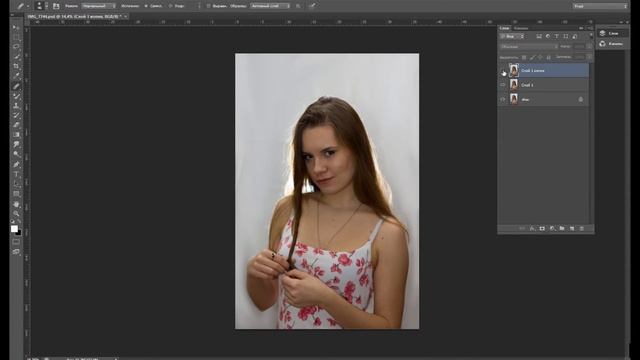Click the Add layer mask icon

click(542, 229)
